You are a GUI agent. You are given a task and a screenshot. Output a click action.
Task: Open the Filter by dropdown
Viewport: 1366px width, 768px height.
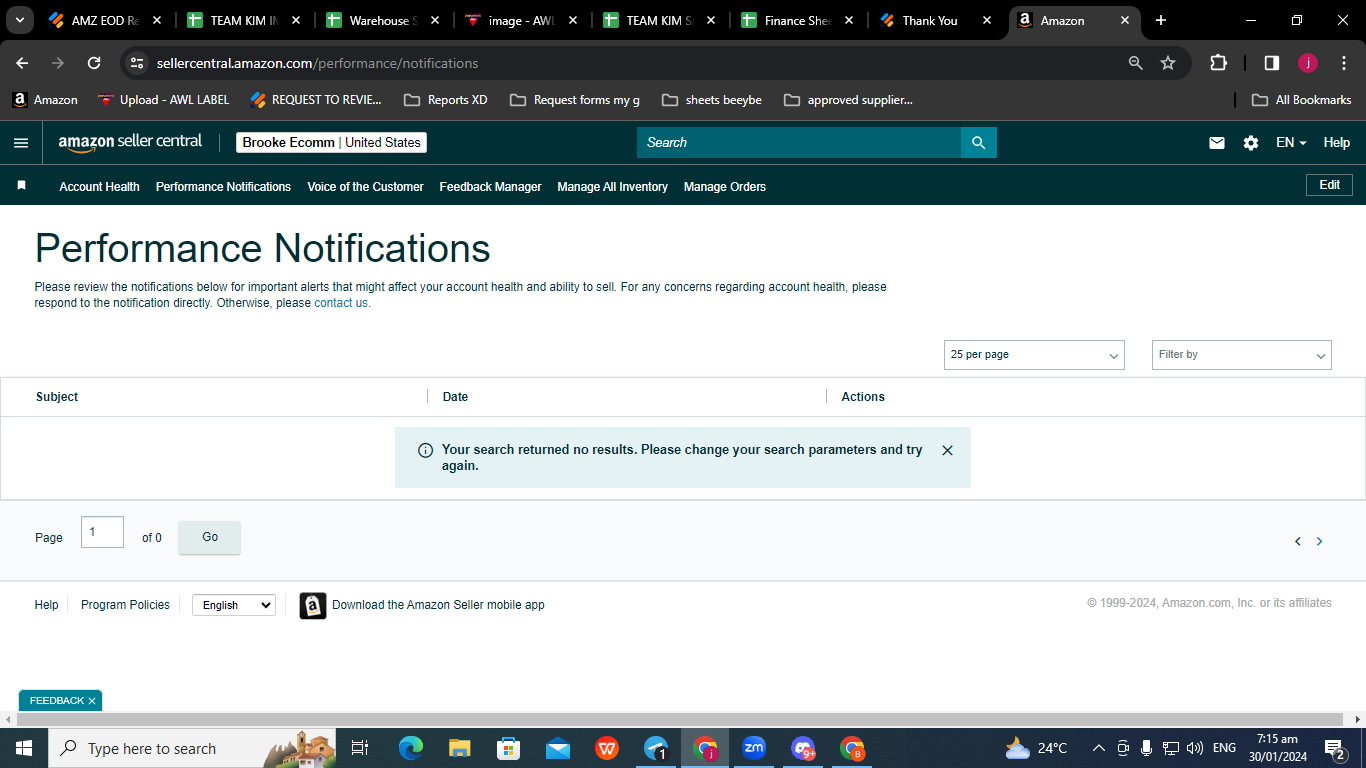coord(1242,355)
